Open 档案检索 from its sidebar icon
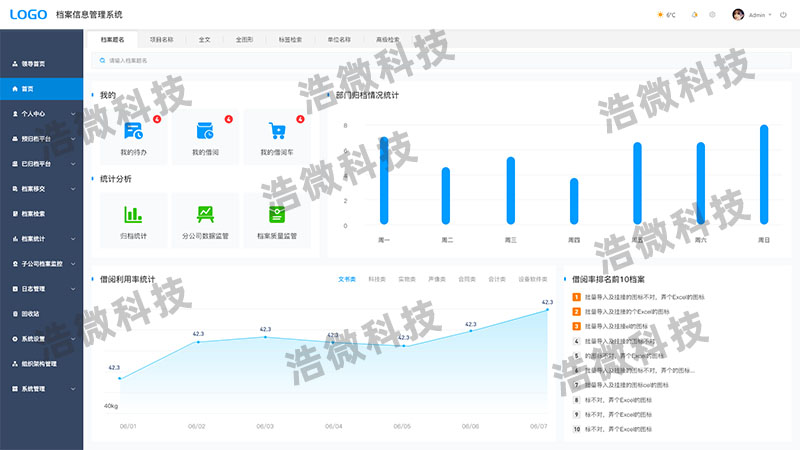 (15, 214)
